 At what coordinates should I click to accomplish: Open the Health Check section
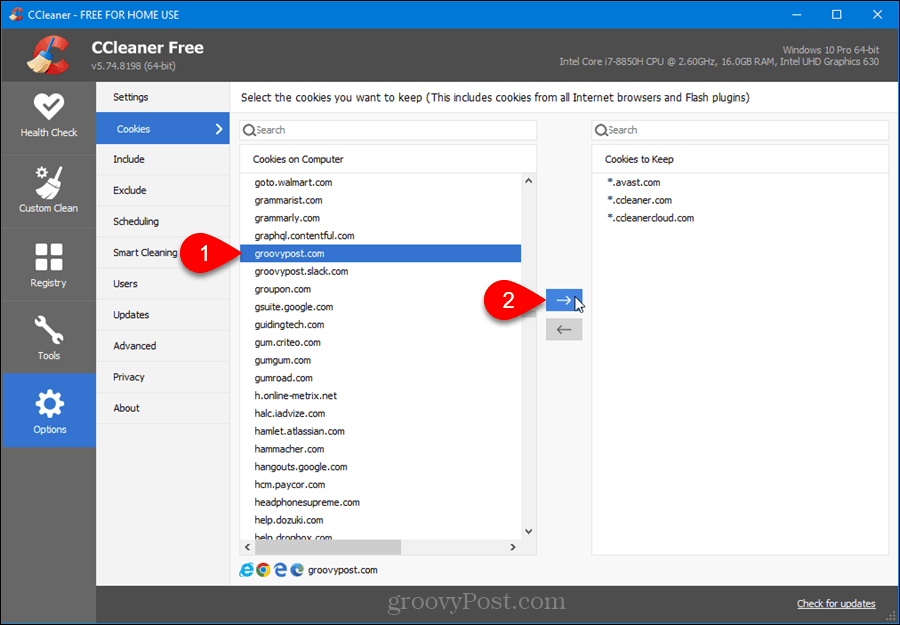pos(49,118)
